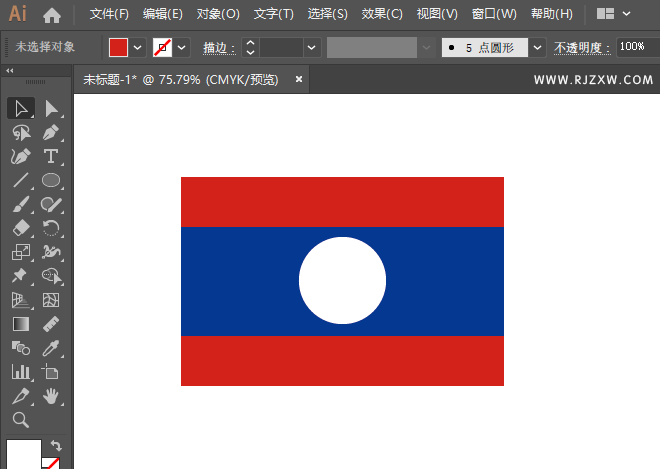This screenshot has width=660, height=469.
Task: Select the Pen tool
Action: 51,132
